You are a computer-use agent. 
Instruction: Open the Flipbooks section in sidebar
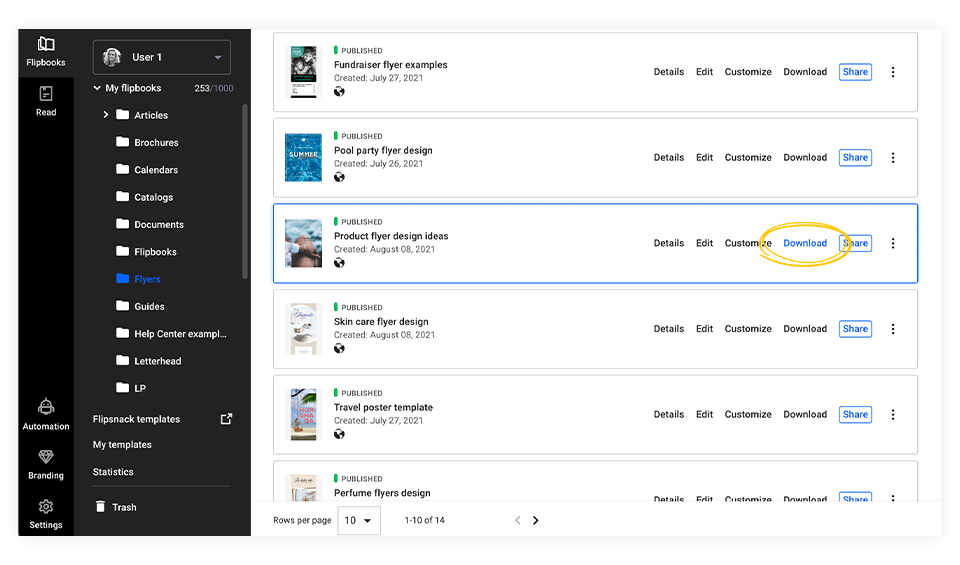click(x=46, y=52)
